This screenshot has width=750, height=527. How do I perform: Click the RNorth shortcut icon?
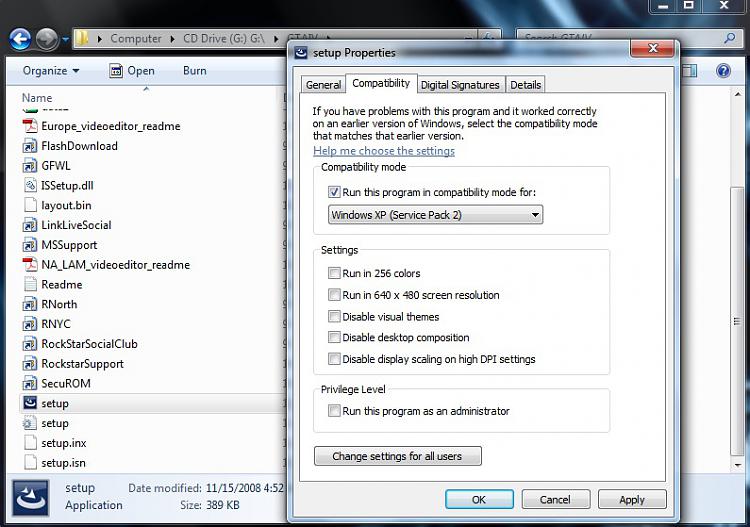pyautogui.click(x=30, y=304)
